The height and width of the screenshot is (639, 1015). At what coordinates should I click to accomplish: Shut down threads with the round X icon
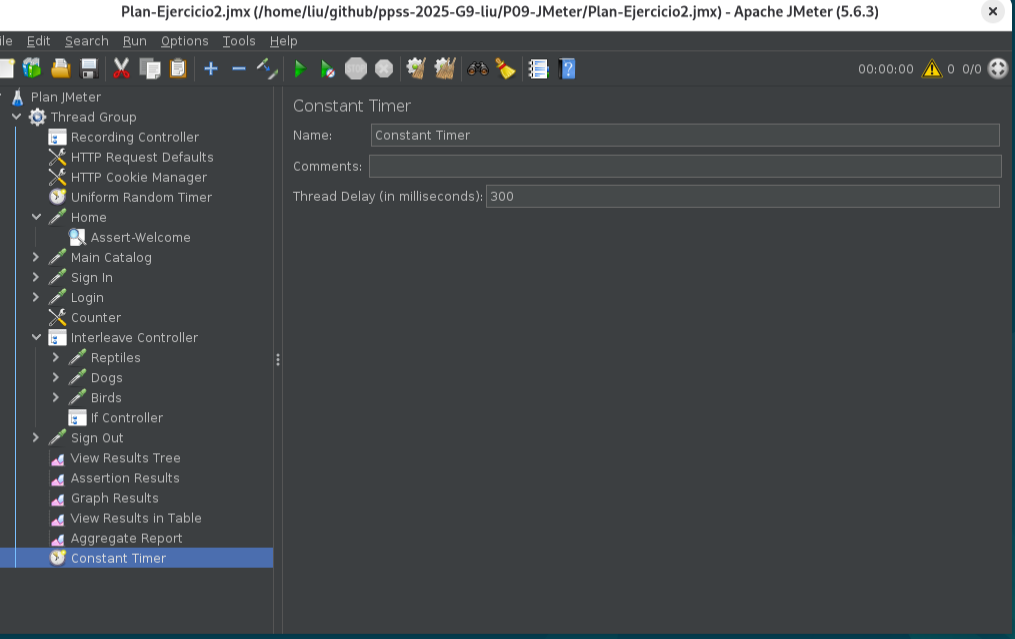click(x=384, y=69)
